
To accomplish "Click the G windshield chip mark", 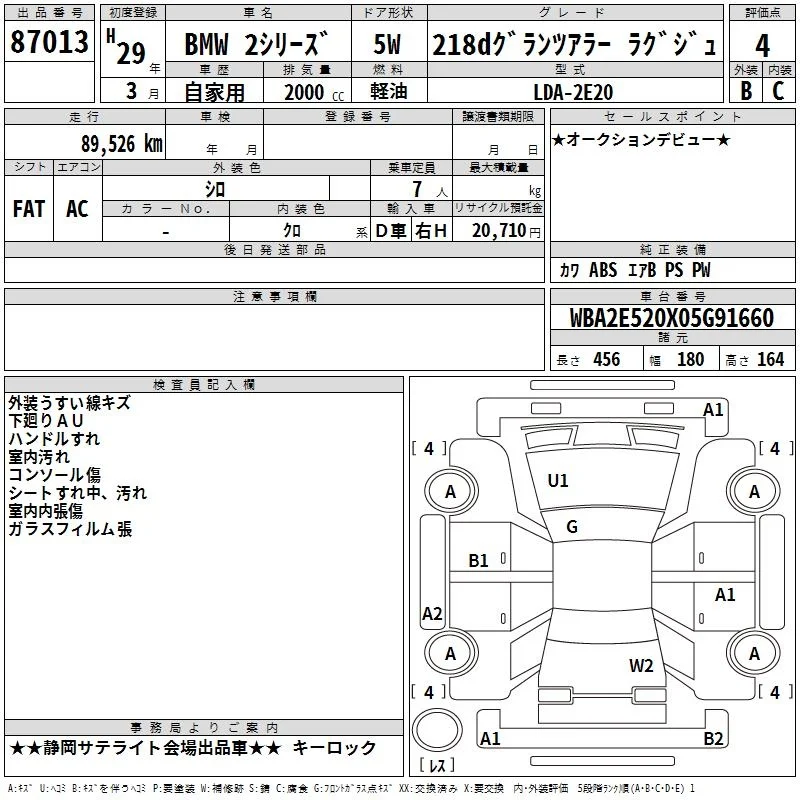I will click(572, 527).
